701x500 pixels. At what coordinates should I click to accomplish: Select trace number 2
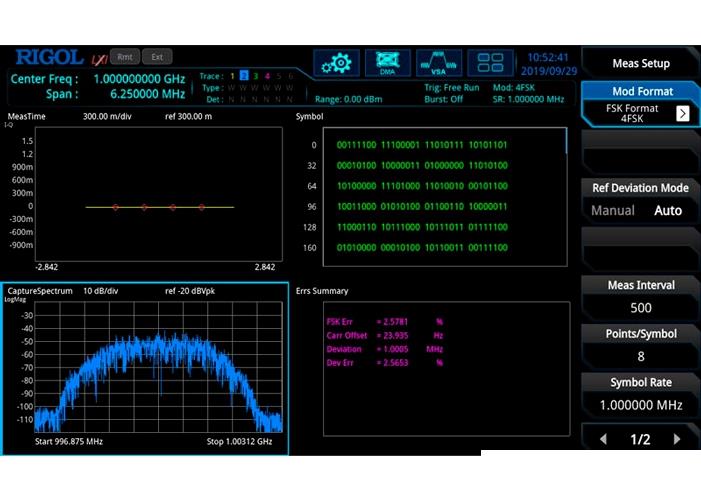244,76
